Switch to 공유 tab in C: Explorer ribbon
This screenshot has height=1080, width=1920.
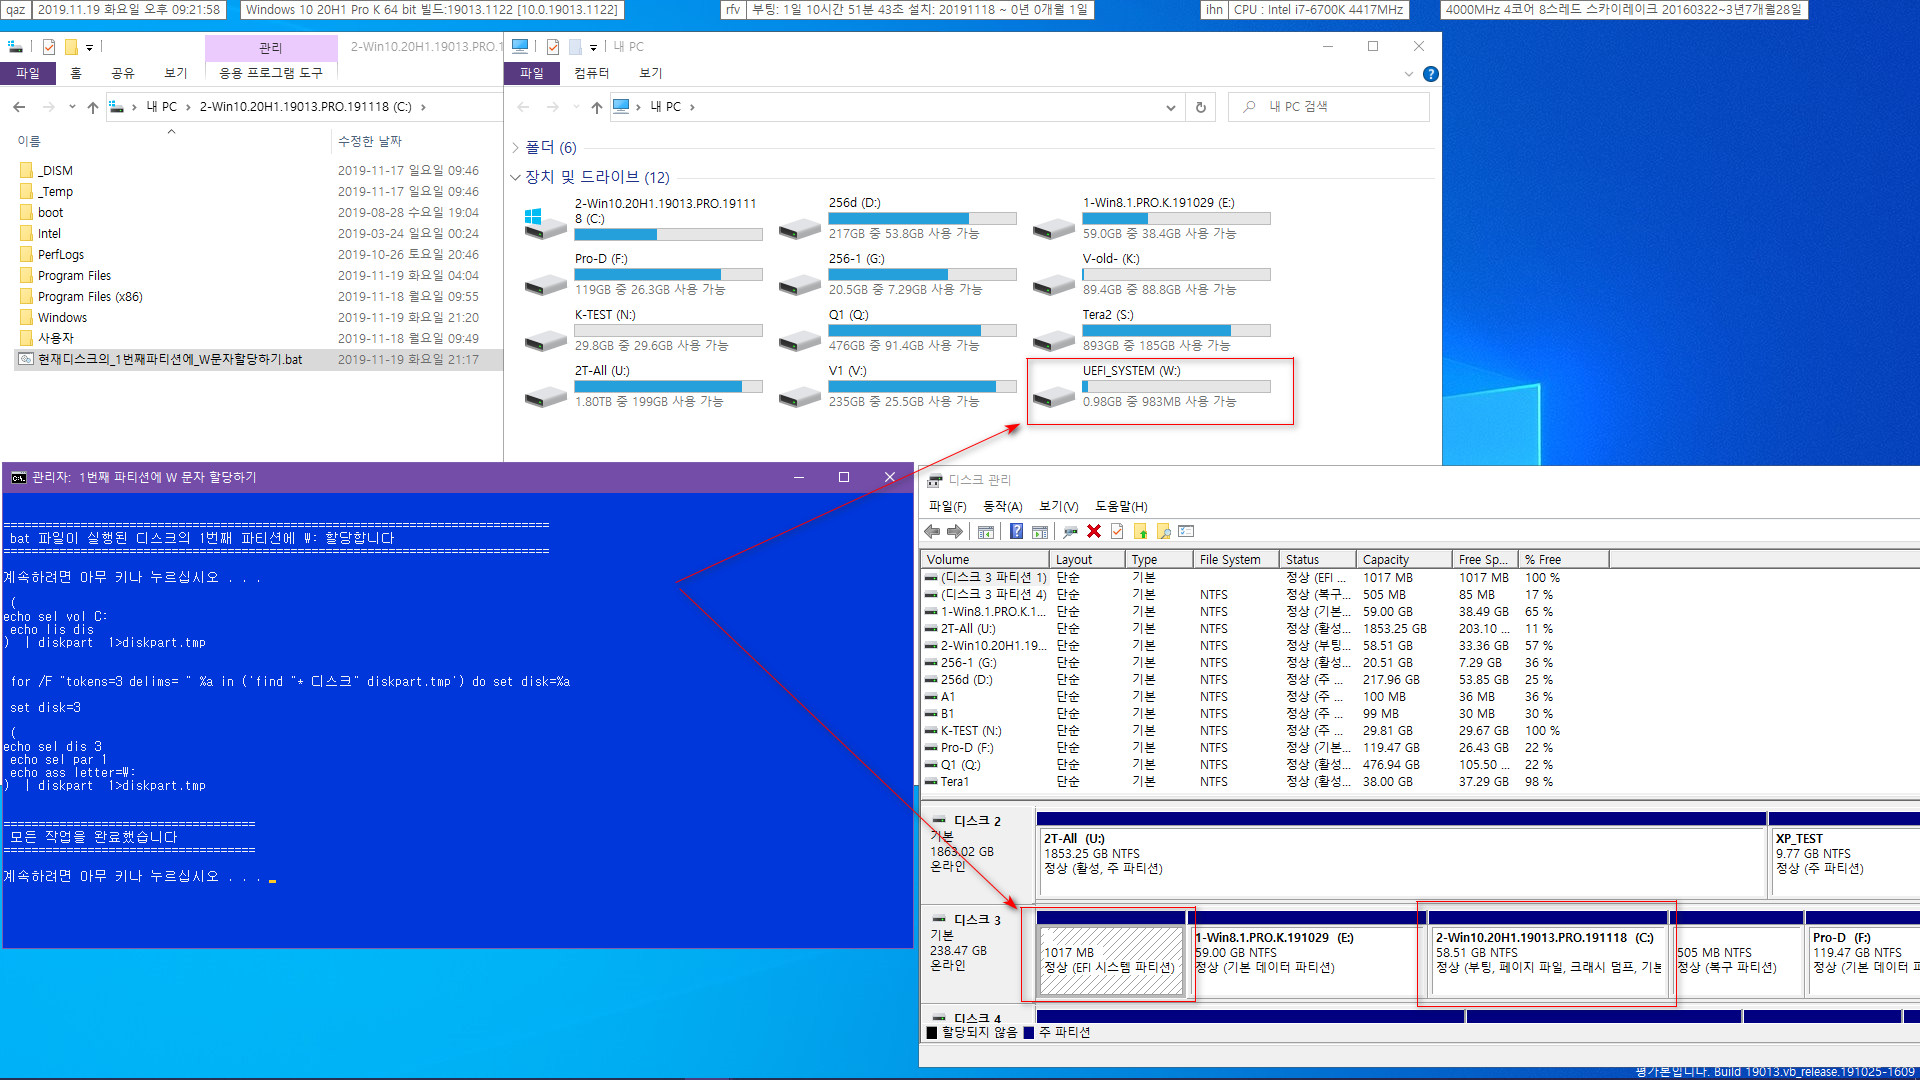pos(122,73)
